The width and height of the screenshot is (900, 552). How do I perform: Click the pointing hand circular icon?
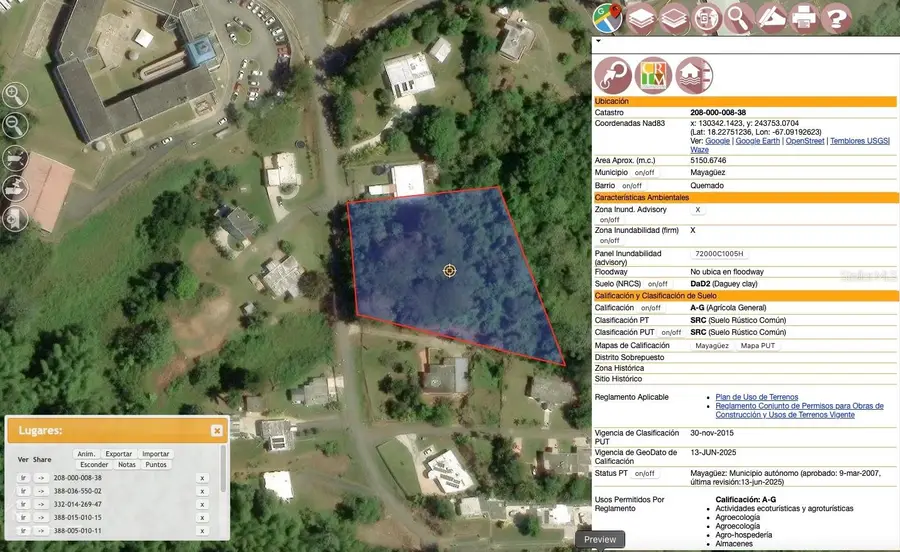click(x=613, y=75)
